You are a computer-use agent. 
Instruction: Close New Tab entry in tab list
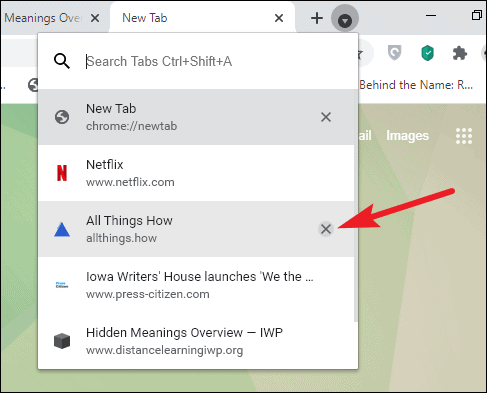tap(326, 117)
